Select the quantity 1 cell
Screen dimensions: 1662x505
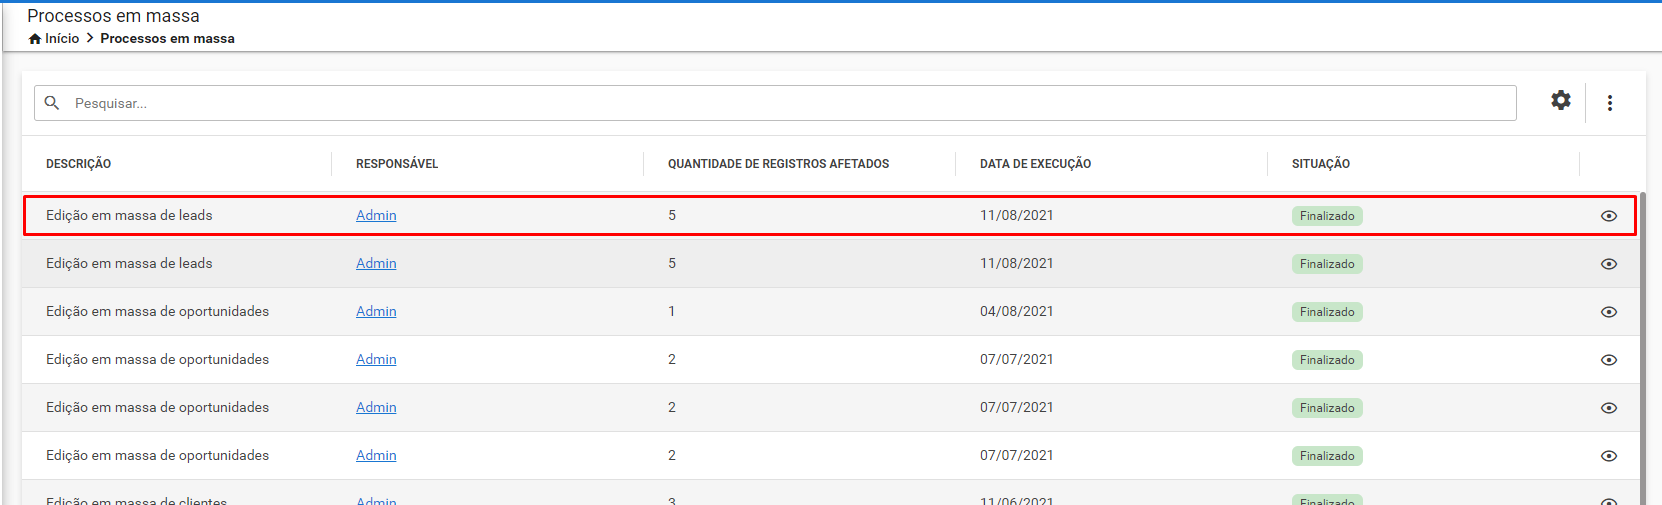[672, 312]
